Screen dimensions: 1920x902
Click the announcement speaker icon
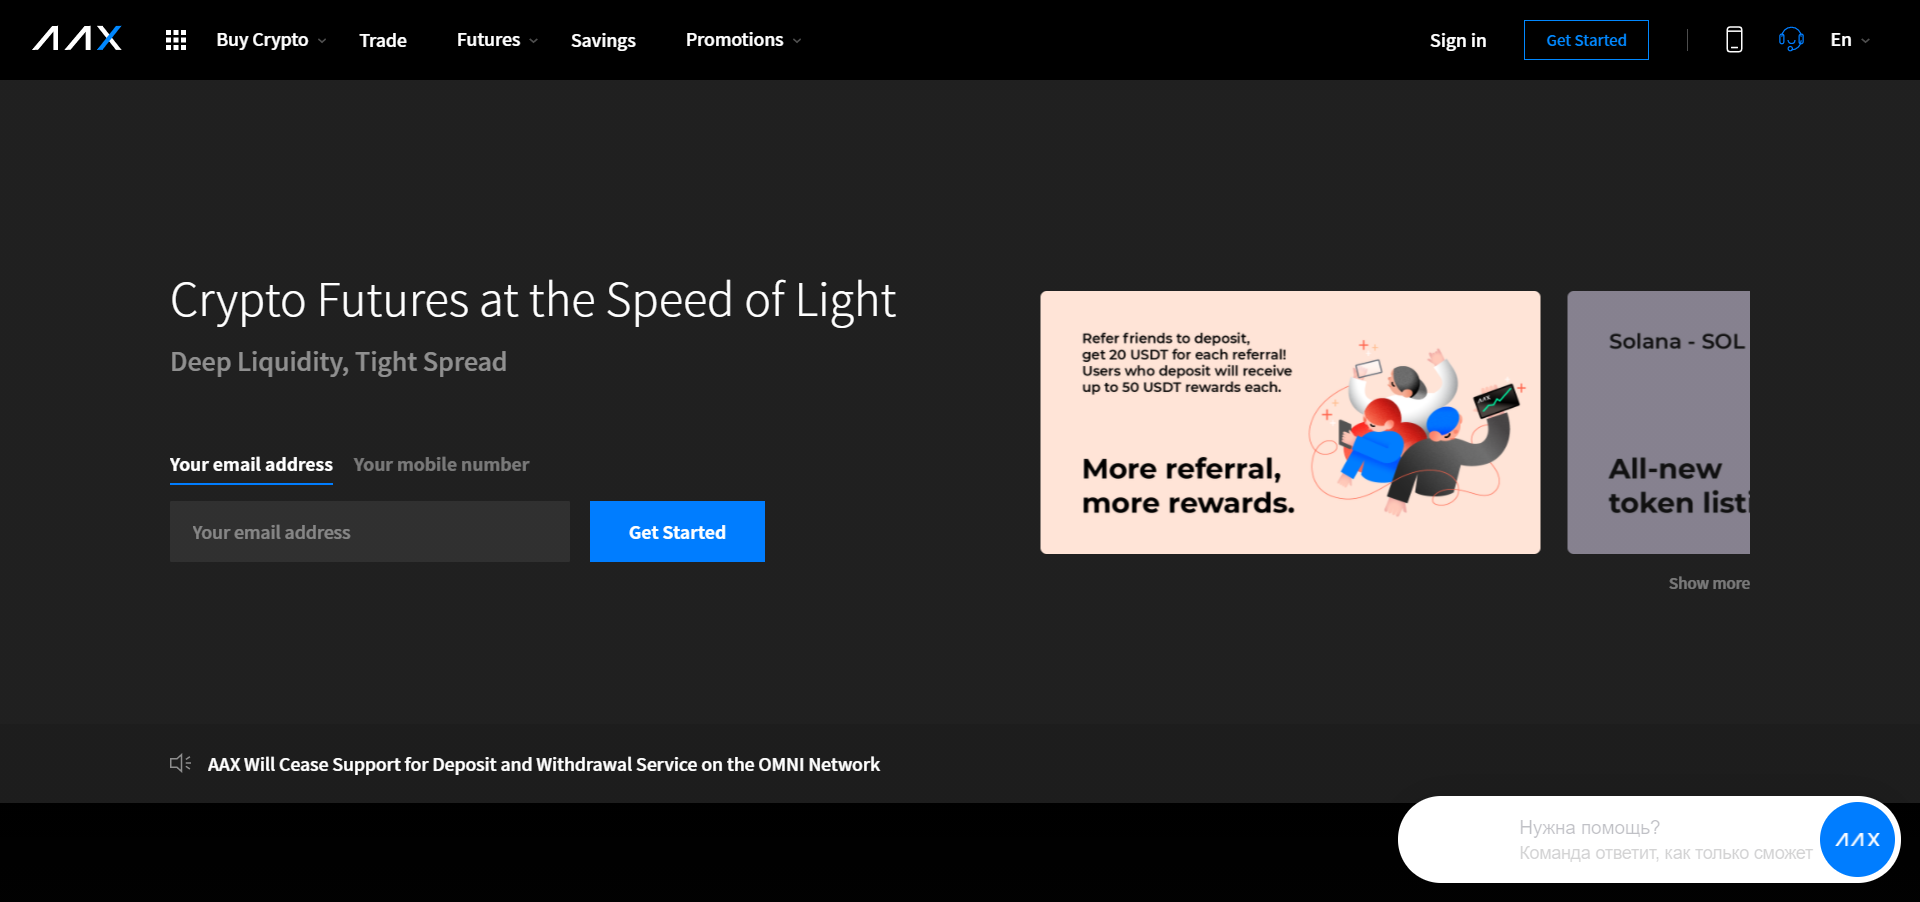(180, 763)
